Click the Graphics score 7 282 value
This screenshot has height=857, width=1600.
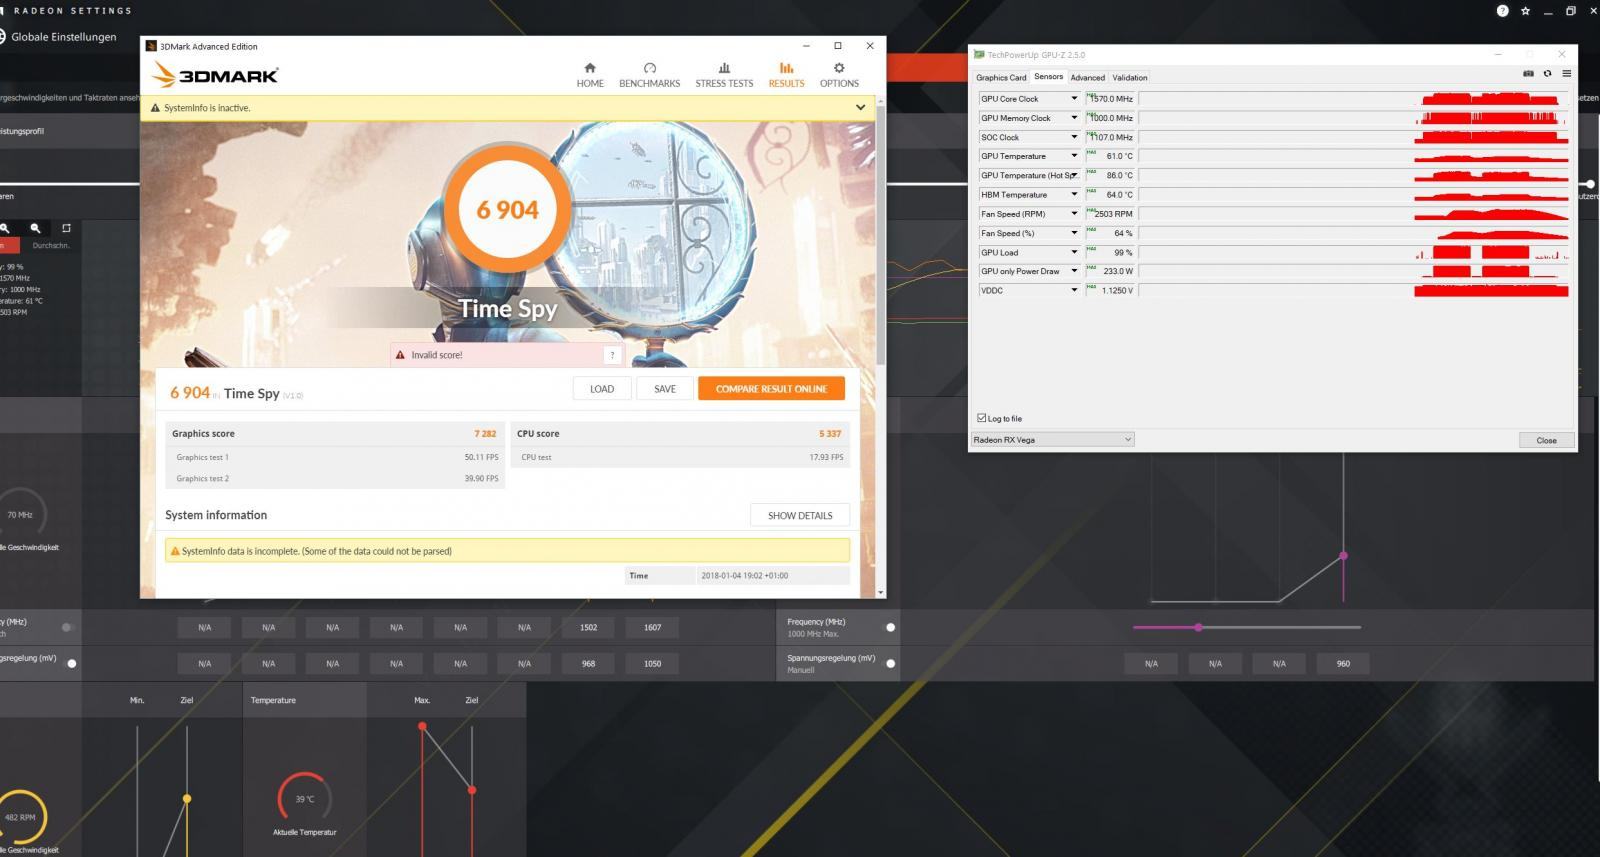[x=485, y=434]
